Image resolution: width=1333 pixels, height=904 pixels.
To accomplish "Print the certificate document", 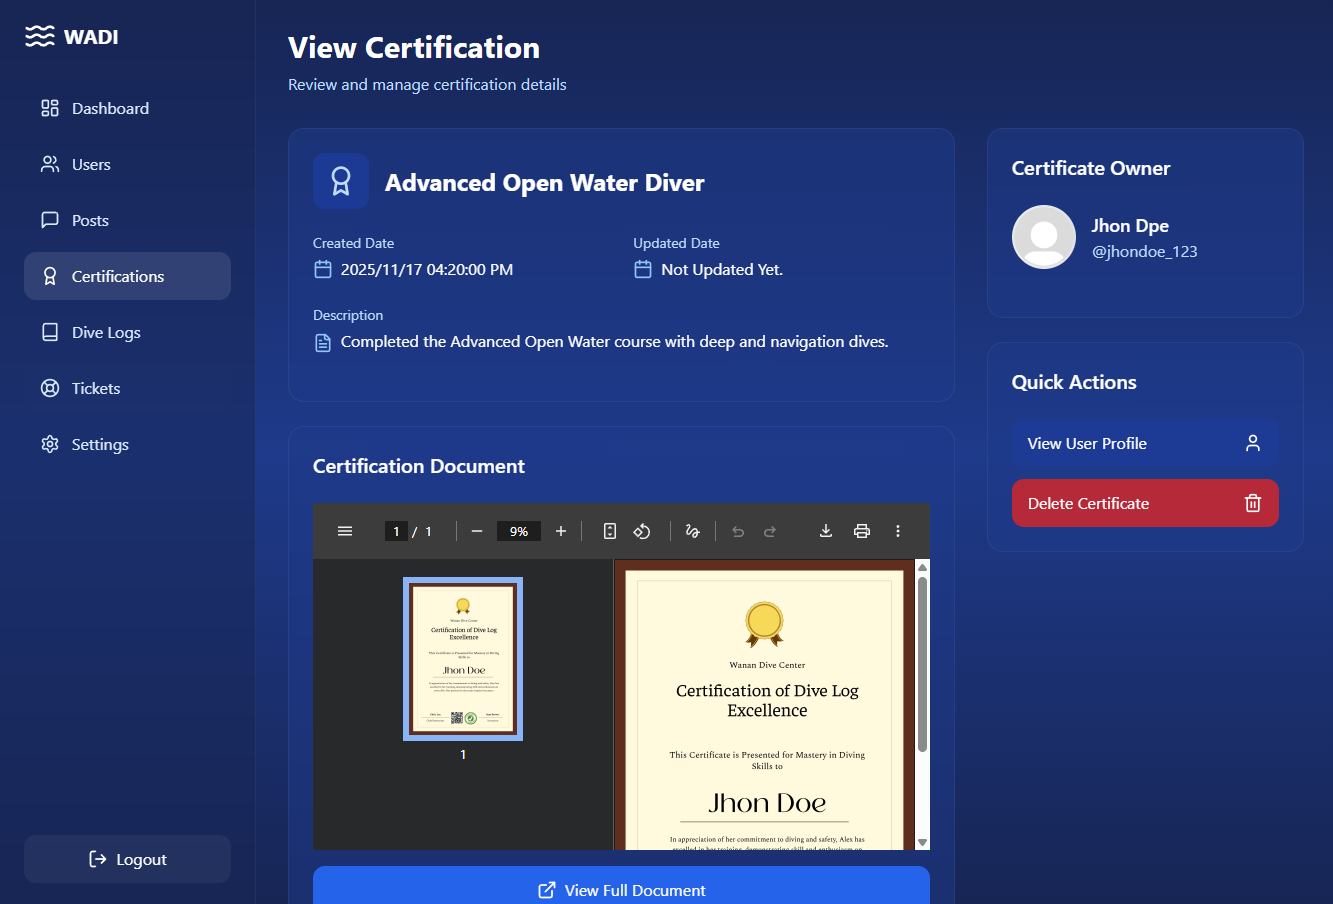I will (862, 531).
